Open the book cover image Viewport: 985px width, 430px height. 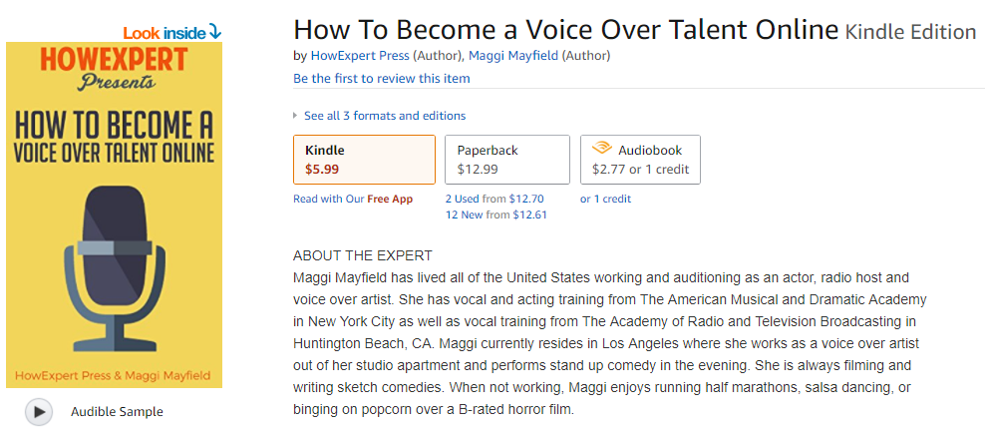click(x=114, y=215)
